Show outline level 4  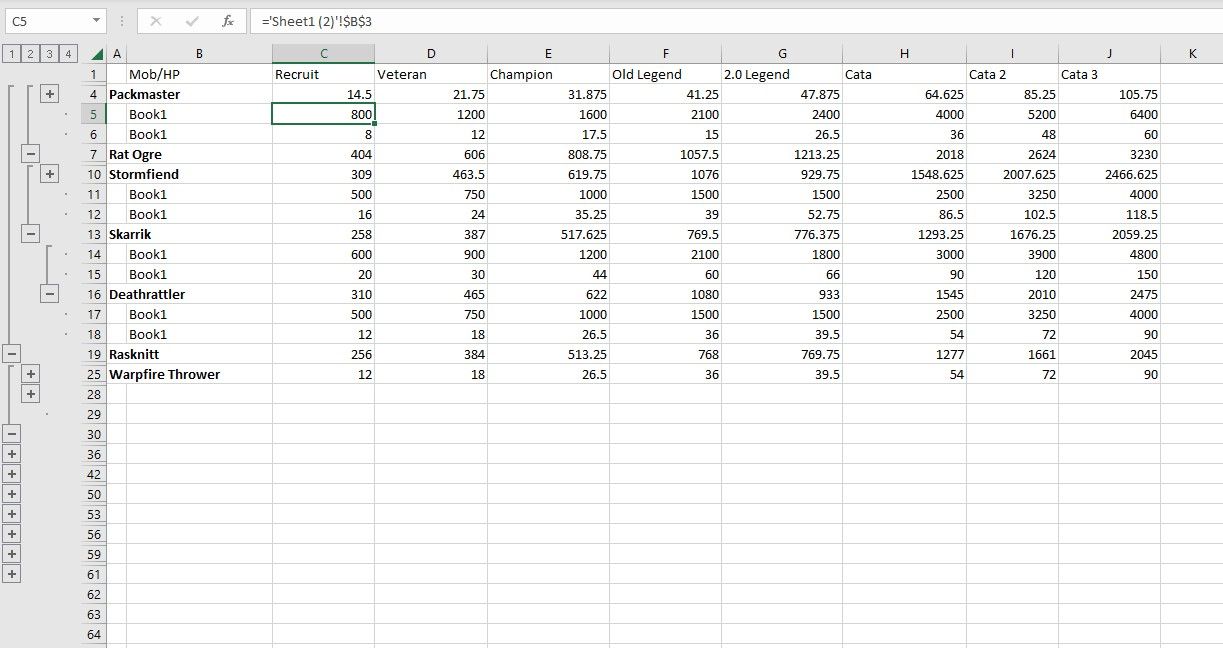tap(68, 54)
